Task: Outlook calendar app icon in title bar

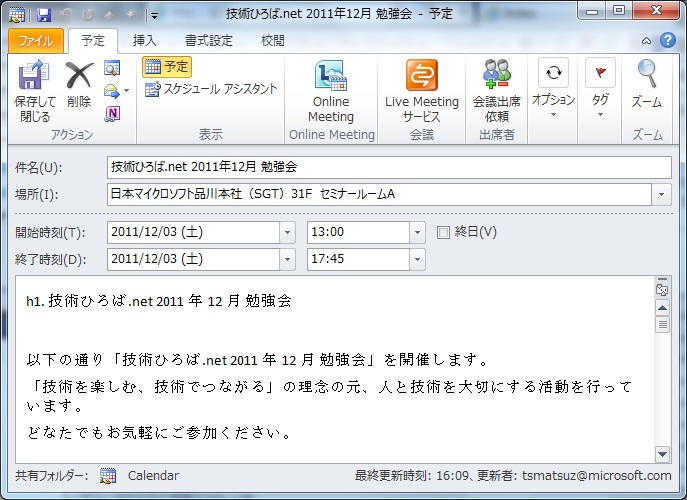Action: 17,15
